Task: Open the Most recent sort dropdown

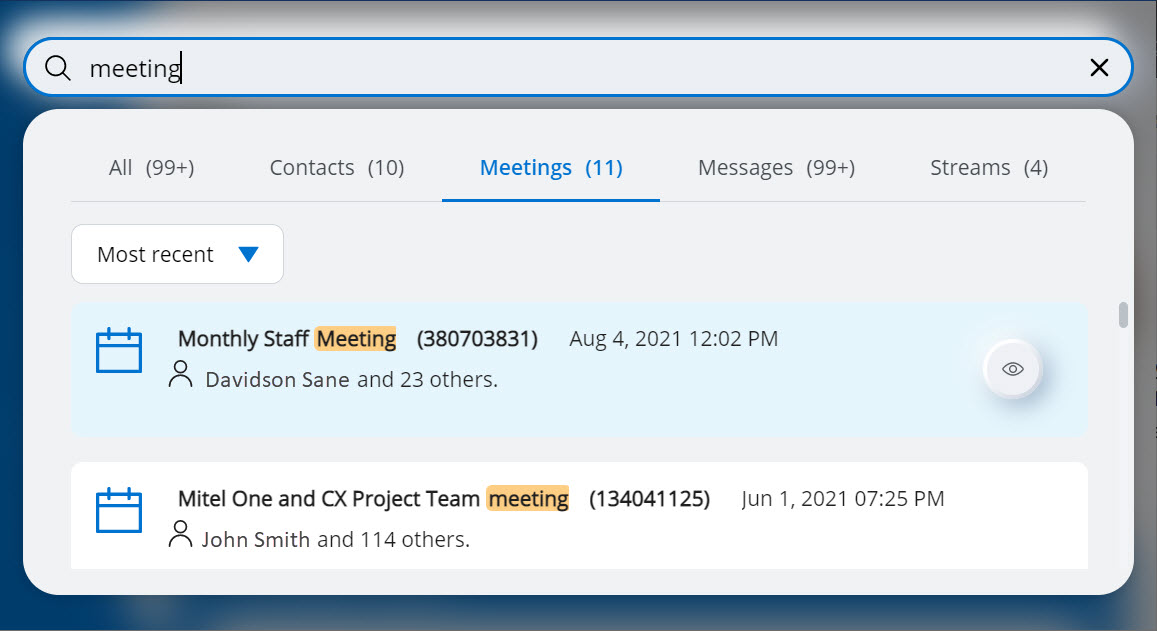Action: point(177,254)
